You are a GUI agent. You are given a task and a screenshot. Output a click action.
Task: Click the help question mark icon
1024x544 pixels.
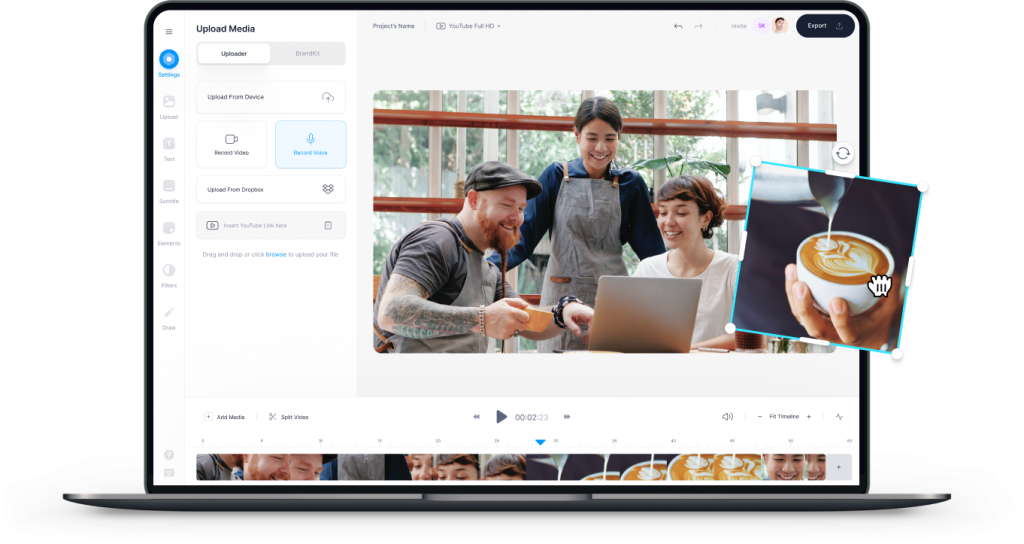pos(169,455)
